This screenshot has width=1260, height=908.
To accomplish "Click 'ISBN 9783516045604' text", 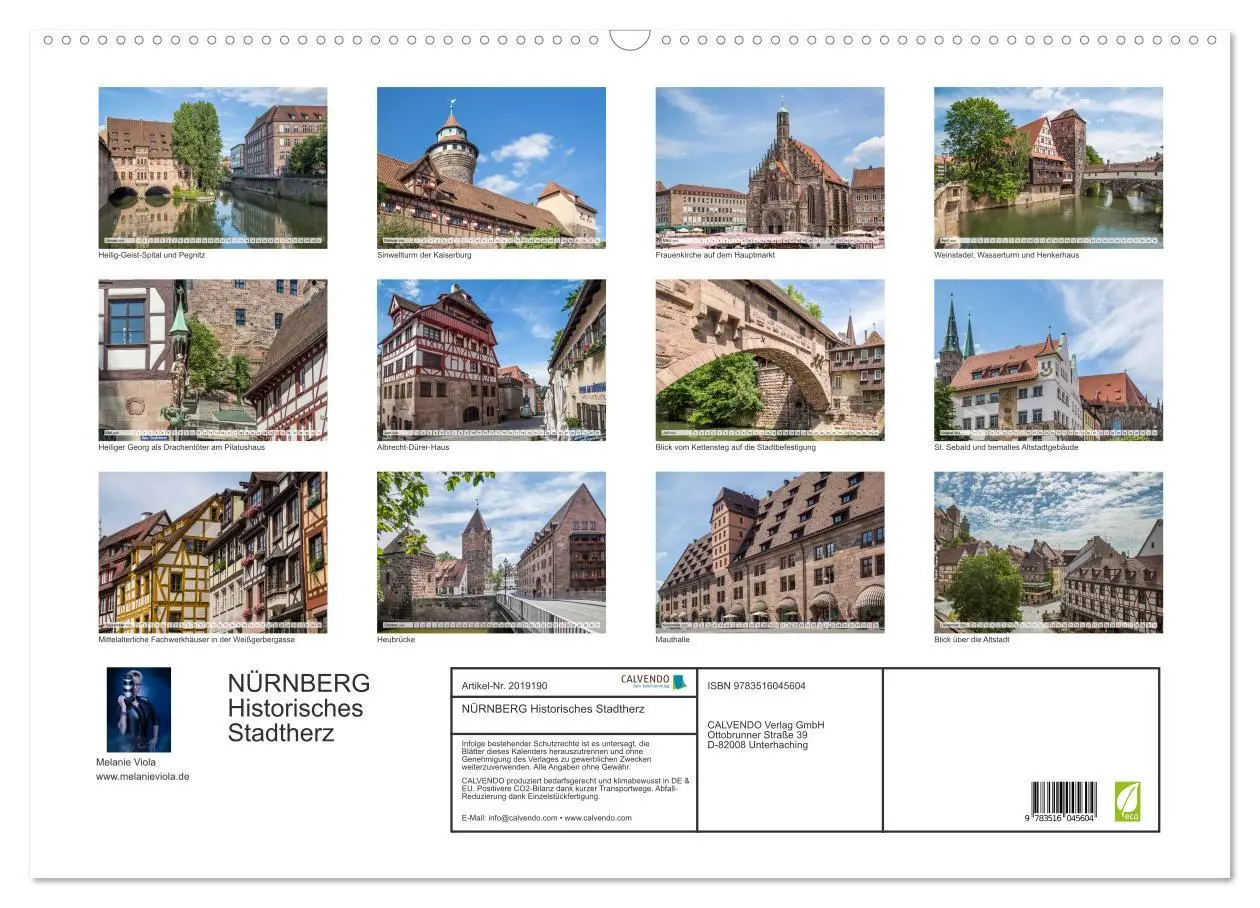I will pos(756,686).
